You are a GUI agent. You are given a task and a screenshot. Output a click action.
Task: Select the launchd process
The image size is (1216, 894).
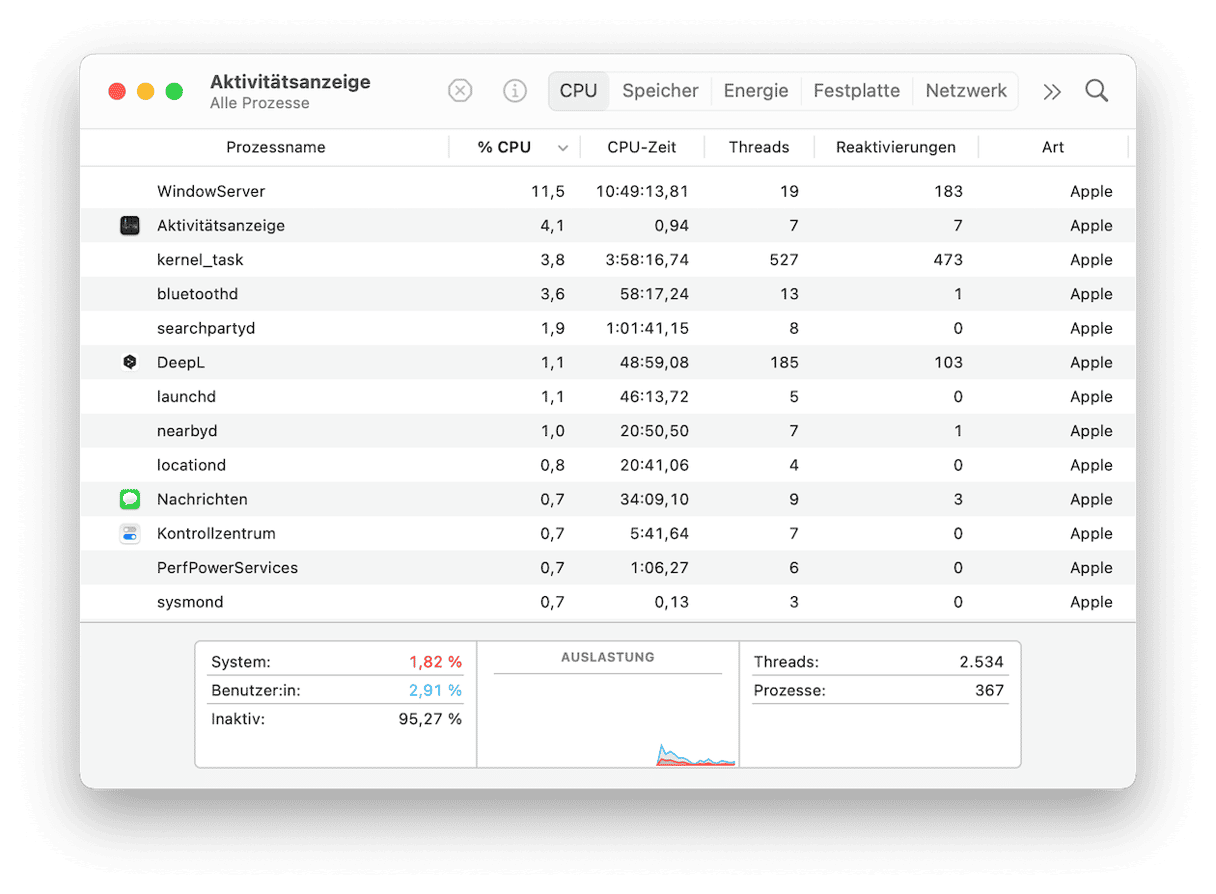(x=186, y=397)
